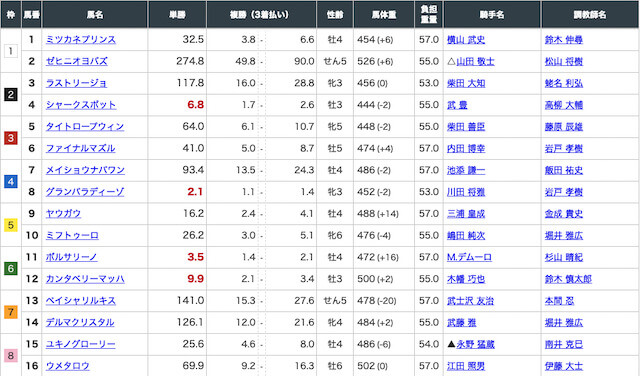Viewport: 640px width, 376px height.
Task: Open horse グランパラディーゾ link
Action: click(85, 192)
